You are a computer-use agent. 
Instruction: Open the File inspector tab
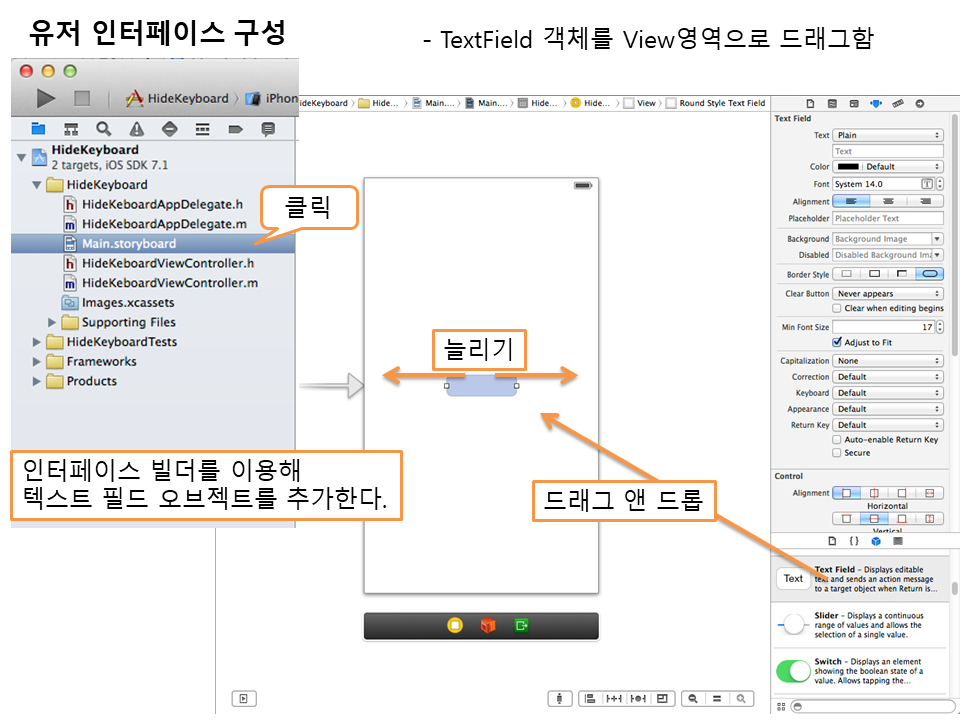809,103
